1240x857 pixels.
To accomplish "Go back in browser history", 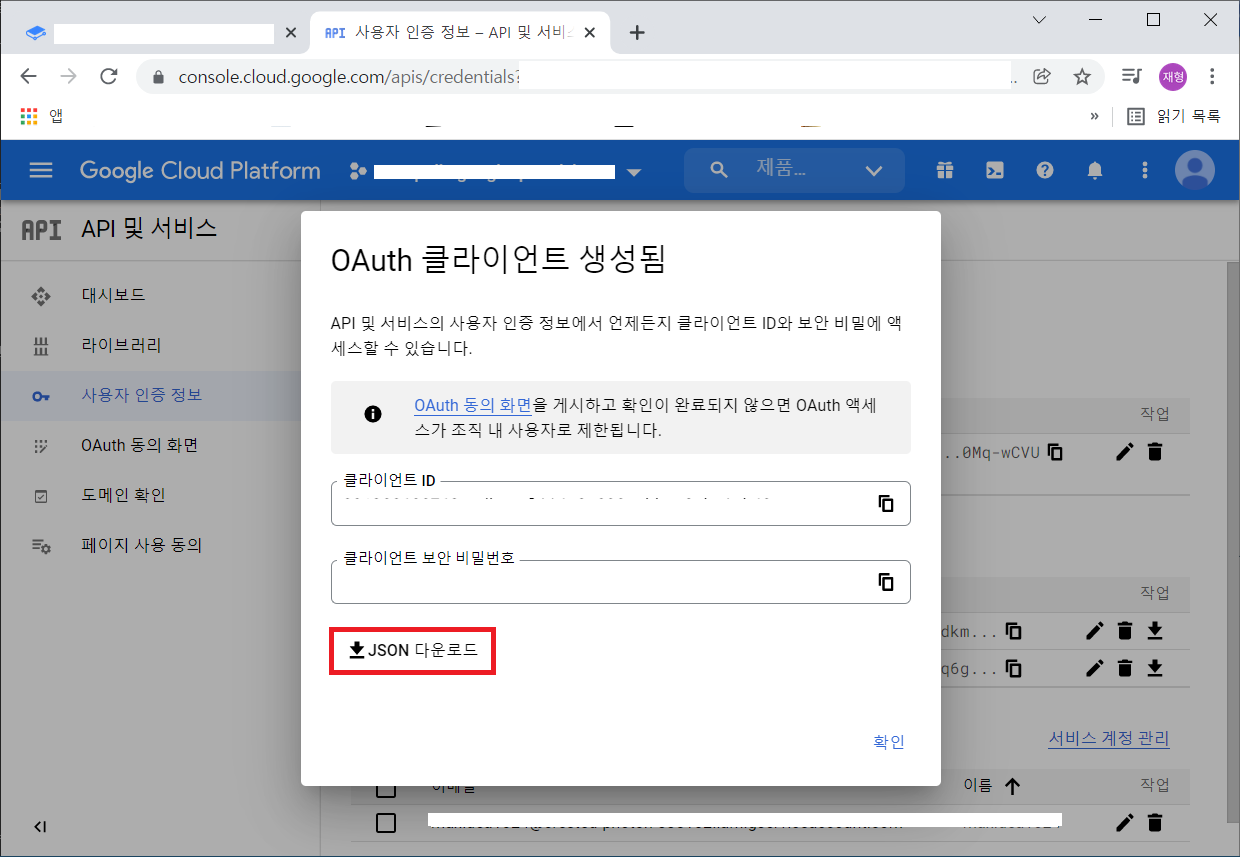I will tap(28, 76).
